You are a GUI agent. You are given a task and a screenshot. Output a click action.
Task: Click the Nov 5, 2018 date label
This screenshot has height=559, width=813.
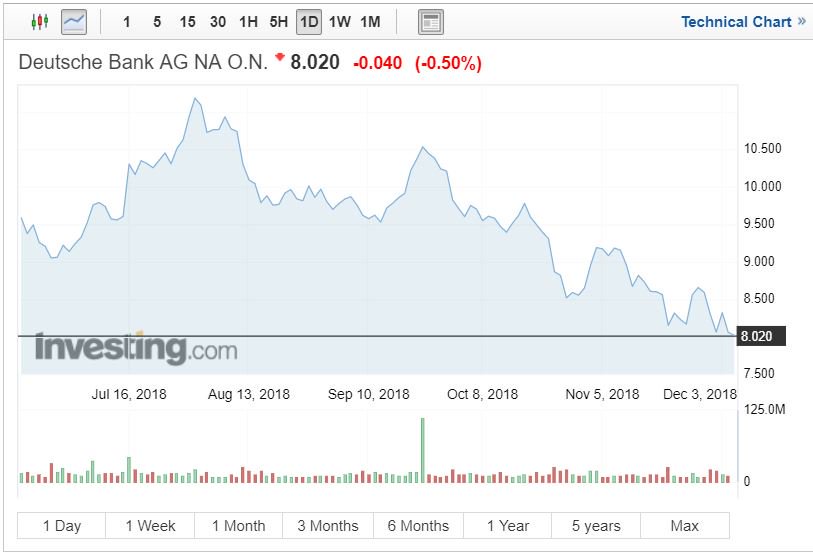[x=602, y=394]
